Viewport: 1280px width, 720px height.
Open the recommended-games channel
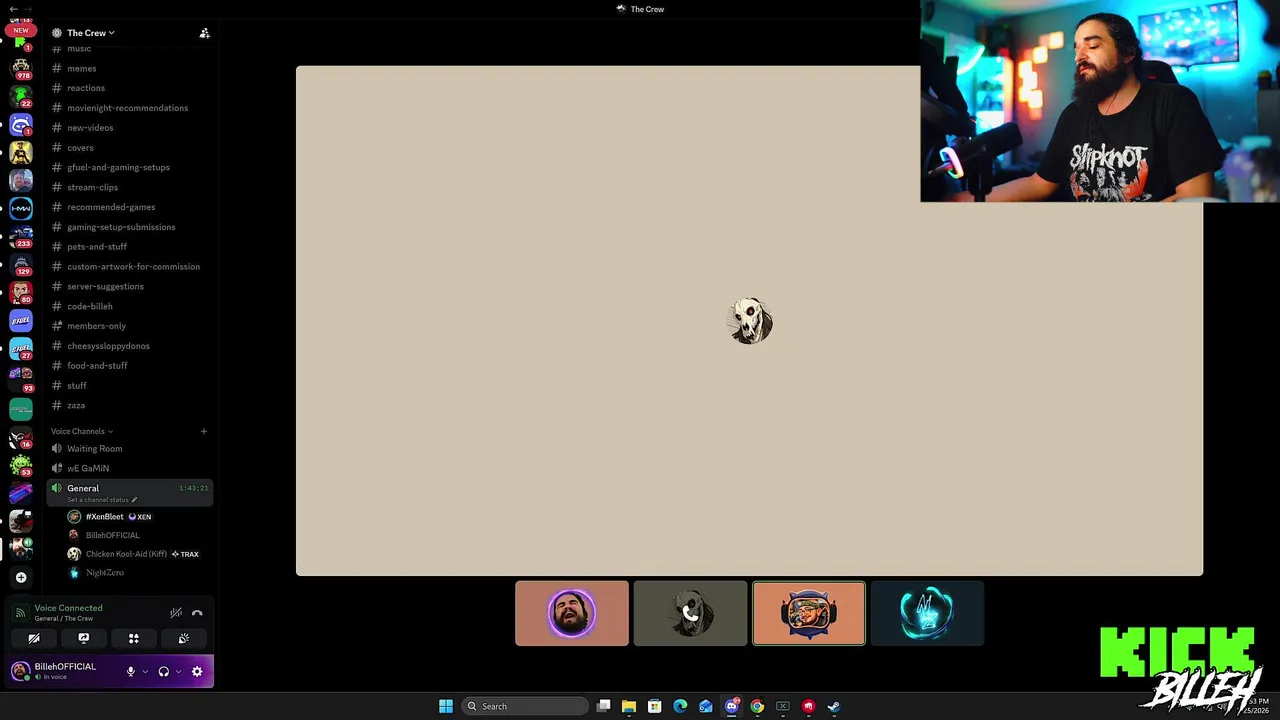click(130, 207)
